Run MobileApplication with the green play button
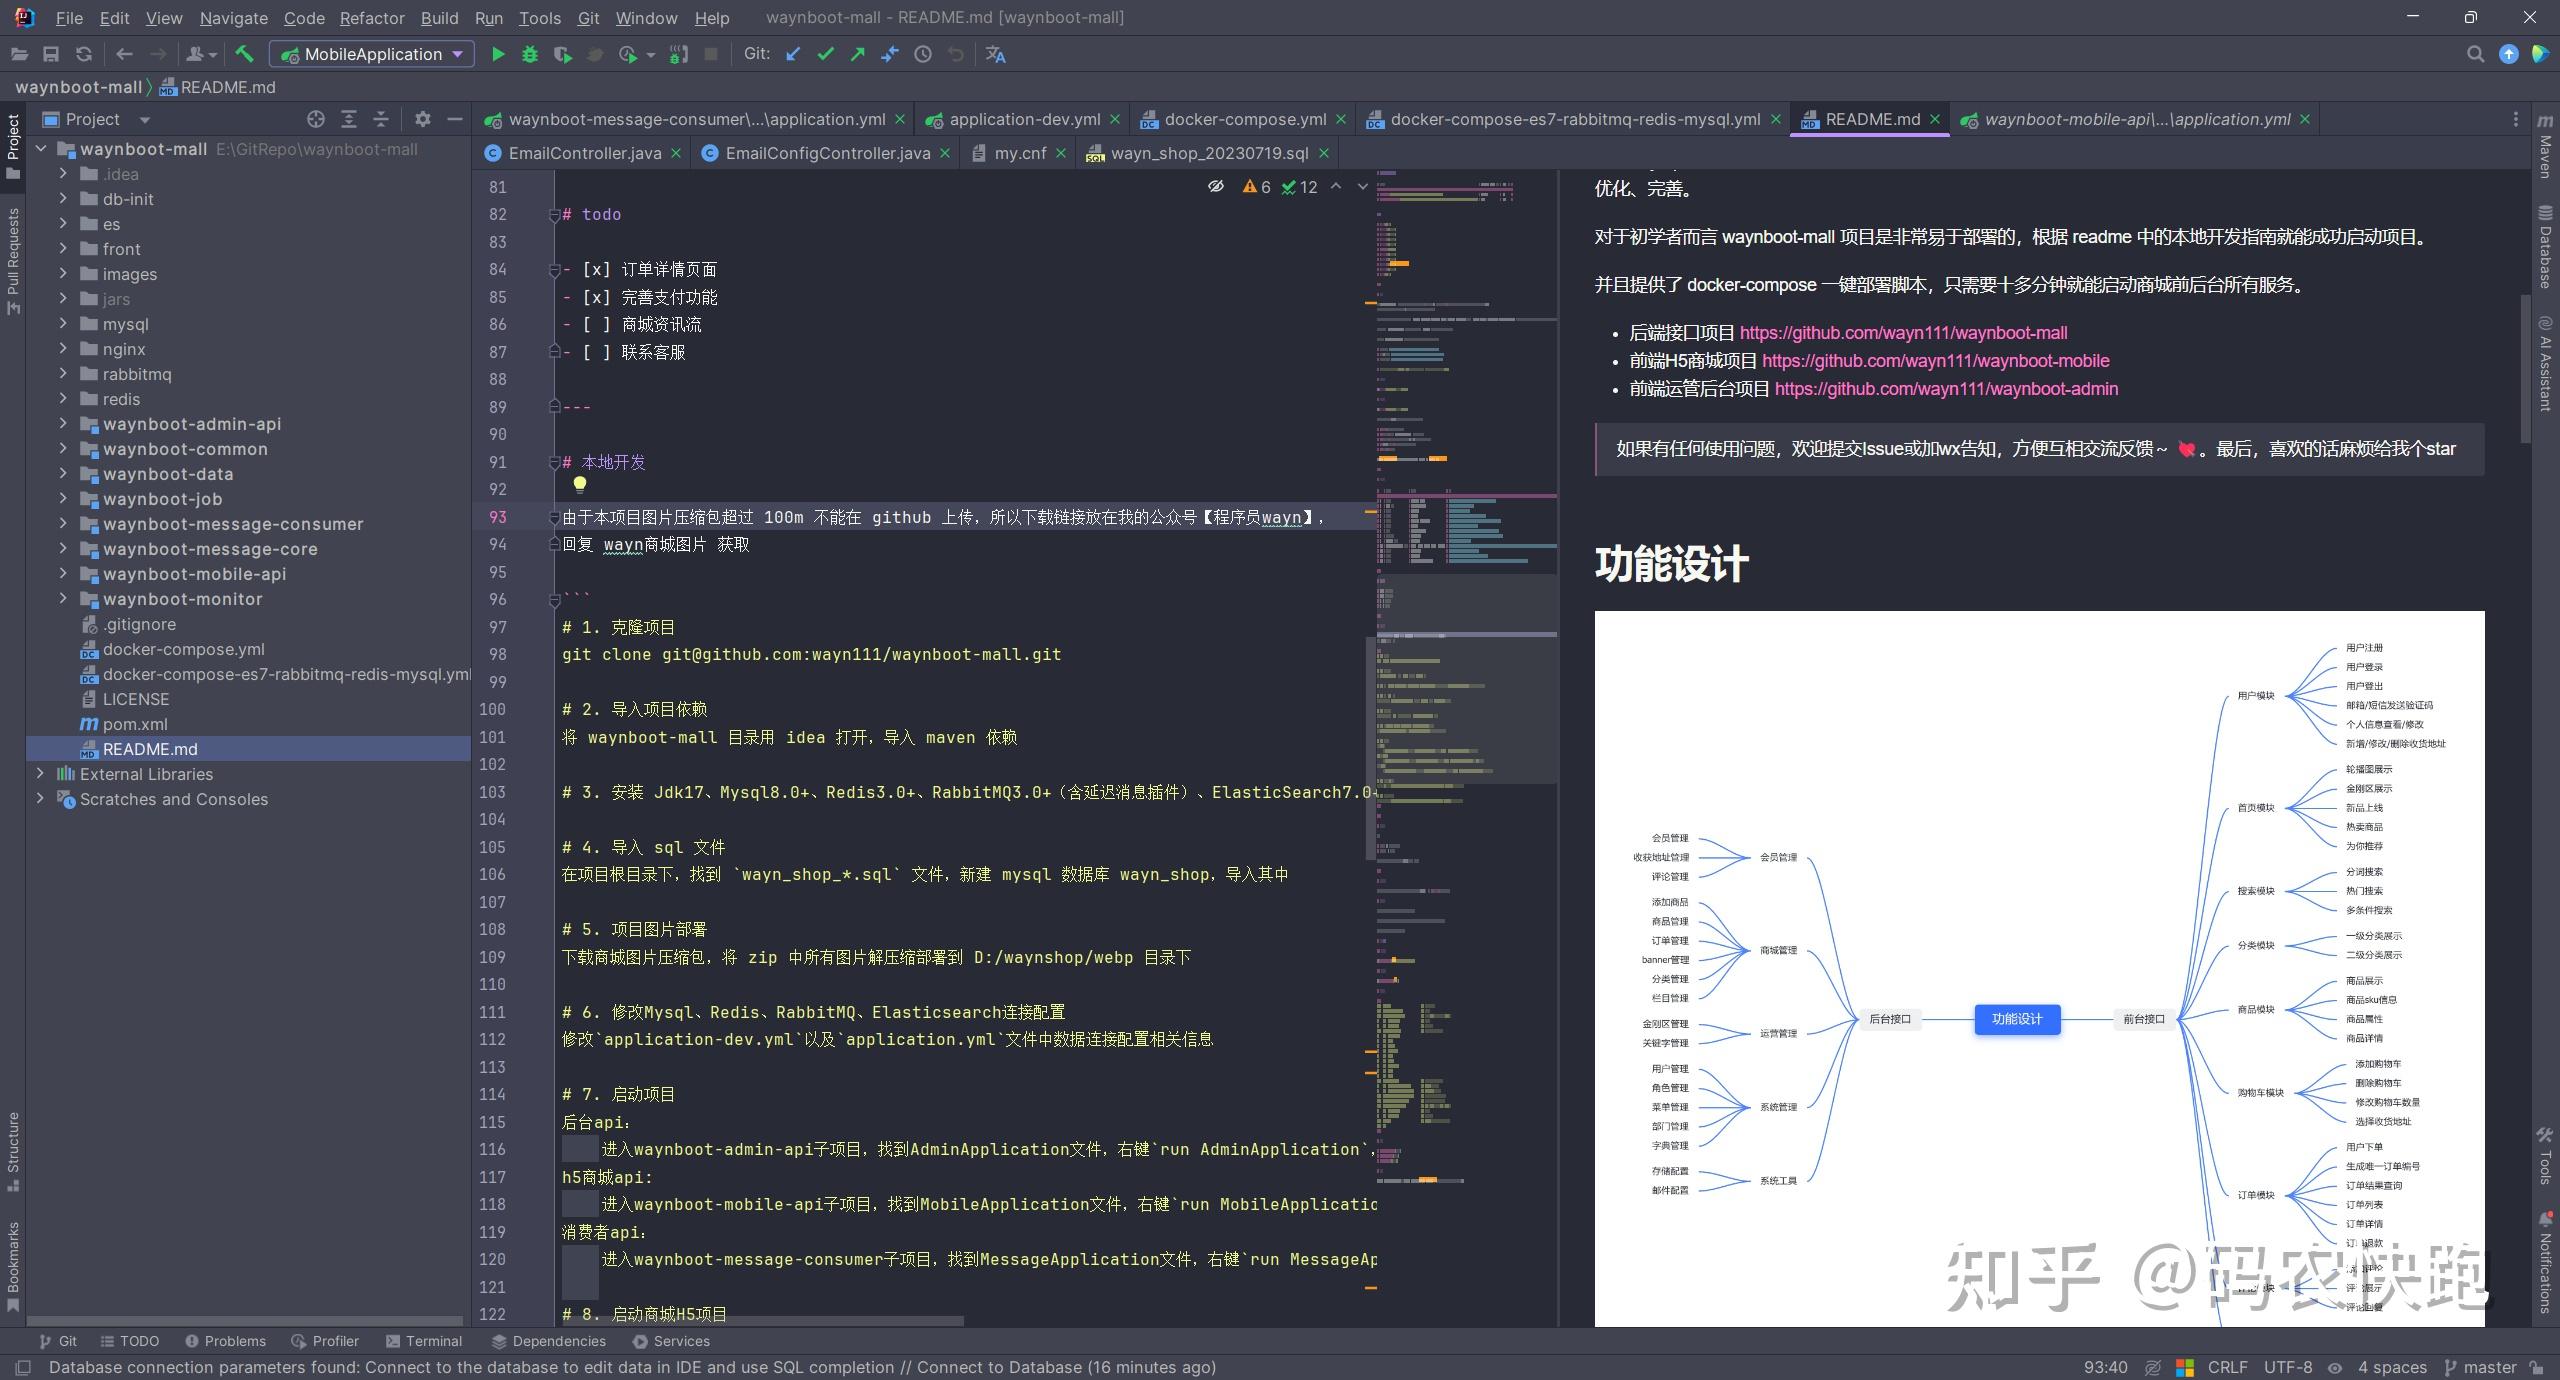2560x1380 pixels. [497, 54]
